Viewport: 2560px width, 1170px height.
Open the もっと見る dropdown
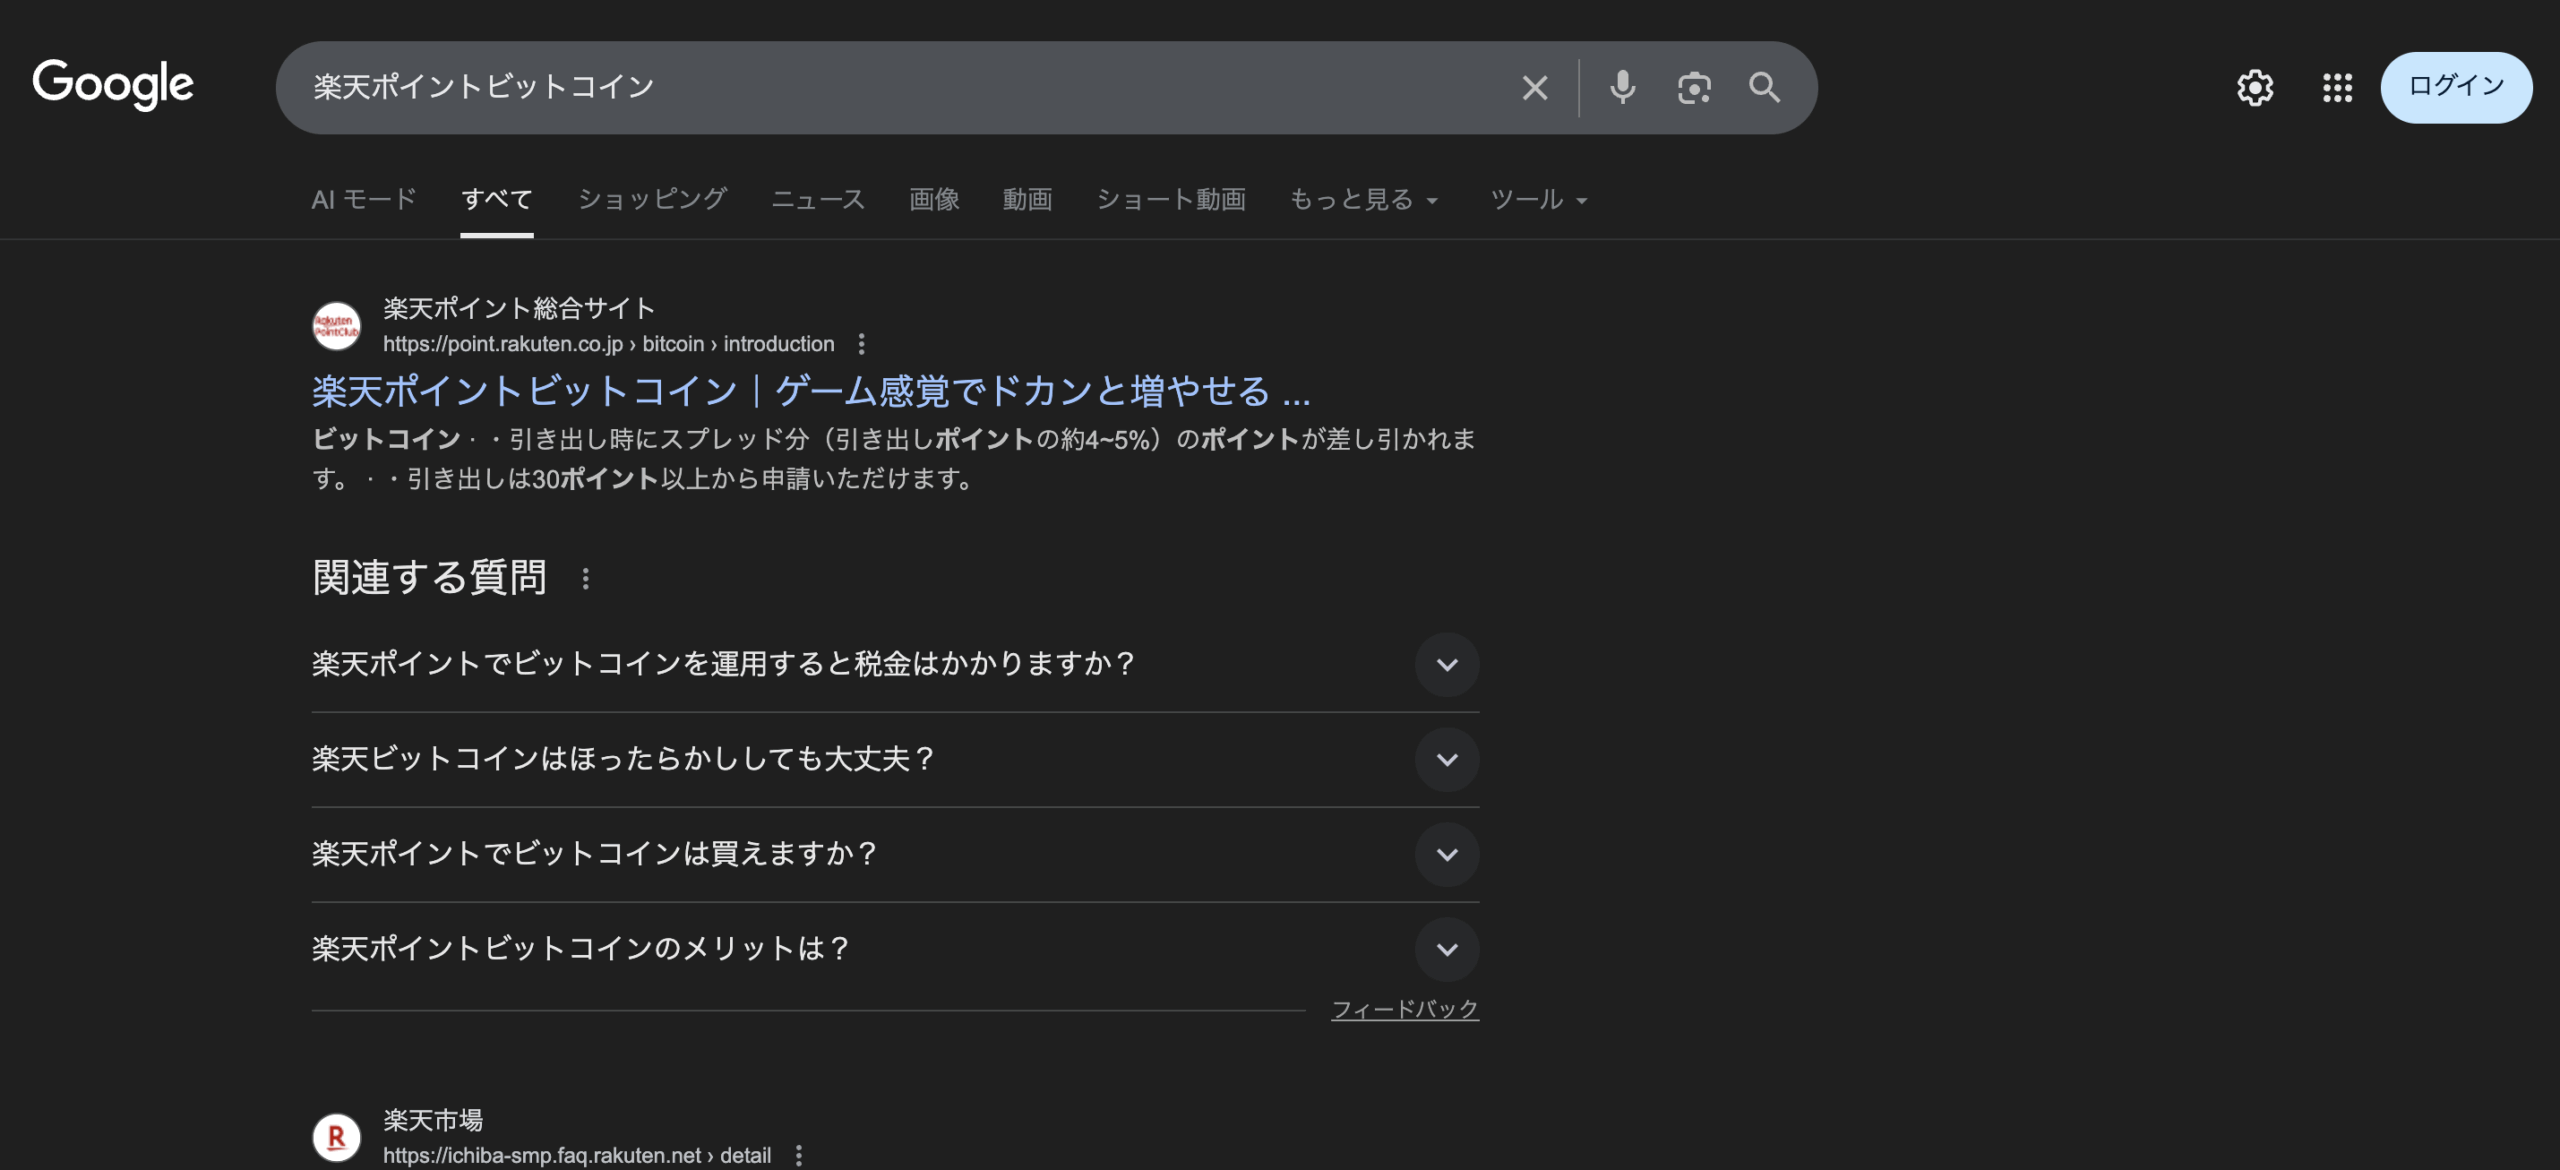click(x=1362, y=199)
